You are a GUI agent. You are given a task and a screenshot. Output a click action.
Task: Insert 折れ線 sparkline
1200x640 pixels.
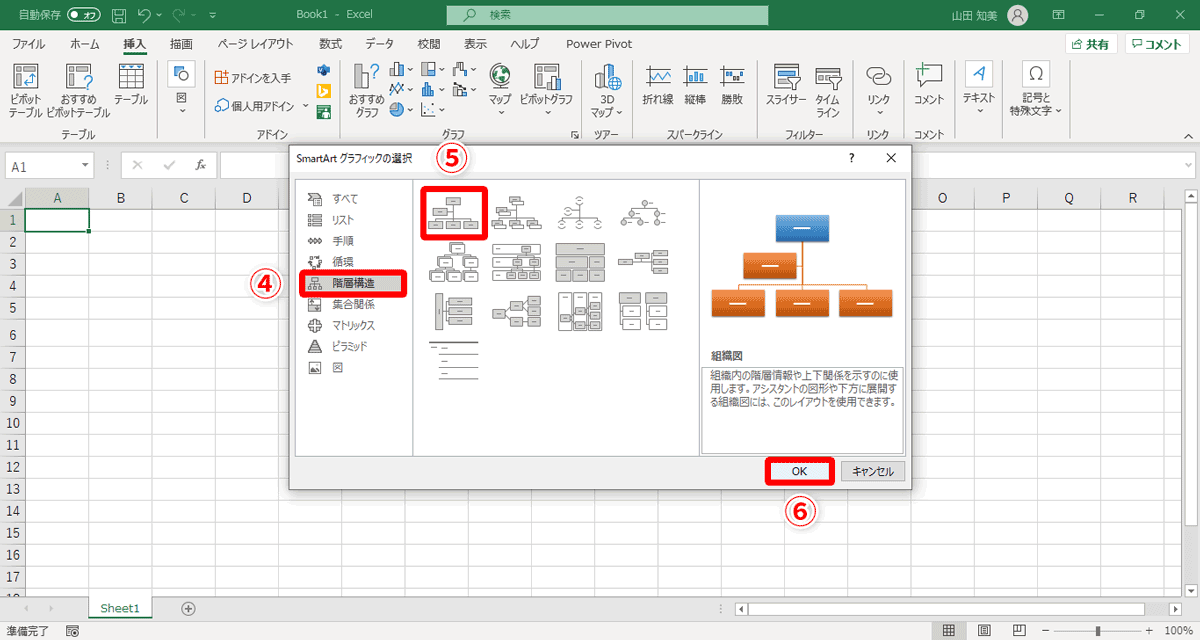pos(657,85)
